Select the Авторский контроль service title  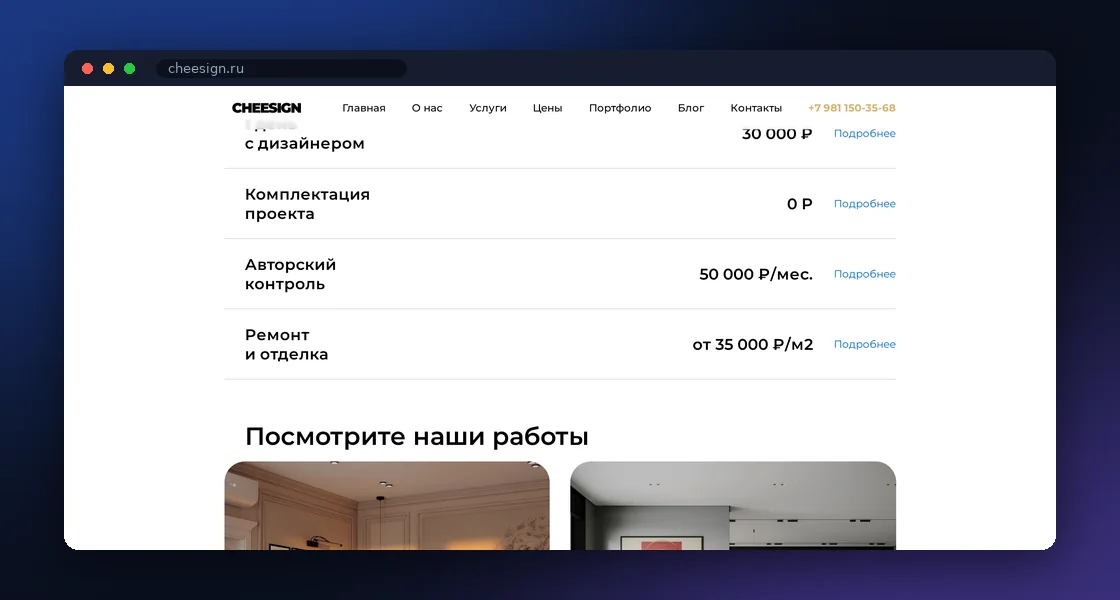290,274
